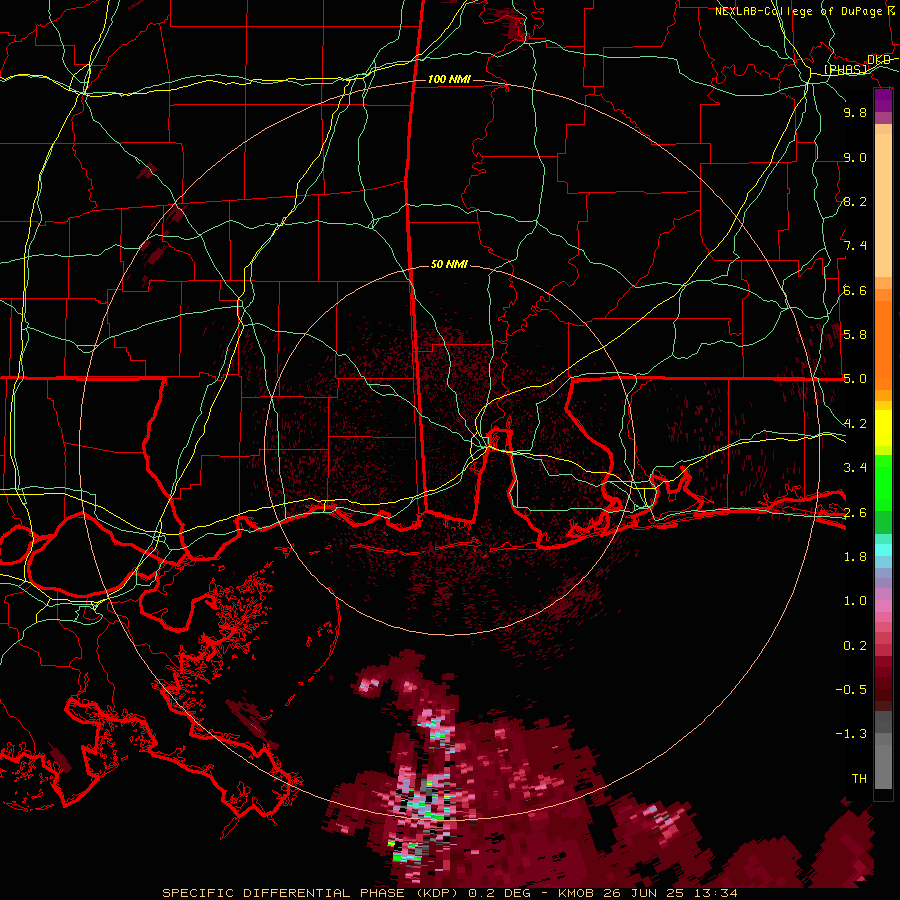
Task: Click the 1.8 scale value
Action: point(855,557)
